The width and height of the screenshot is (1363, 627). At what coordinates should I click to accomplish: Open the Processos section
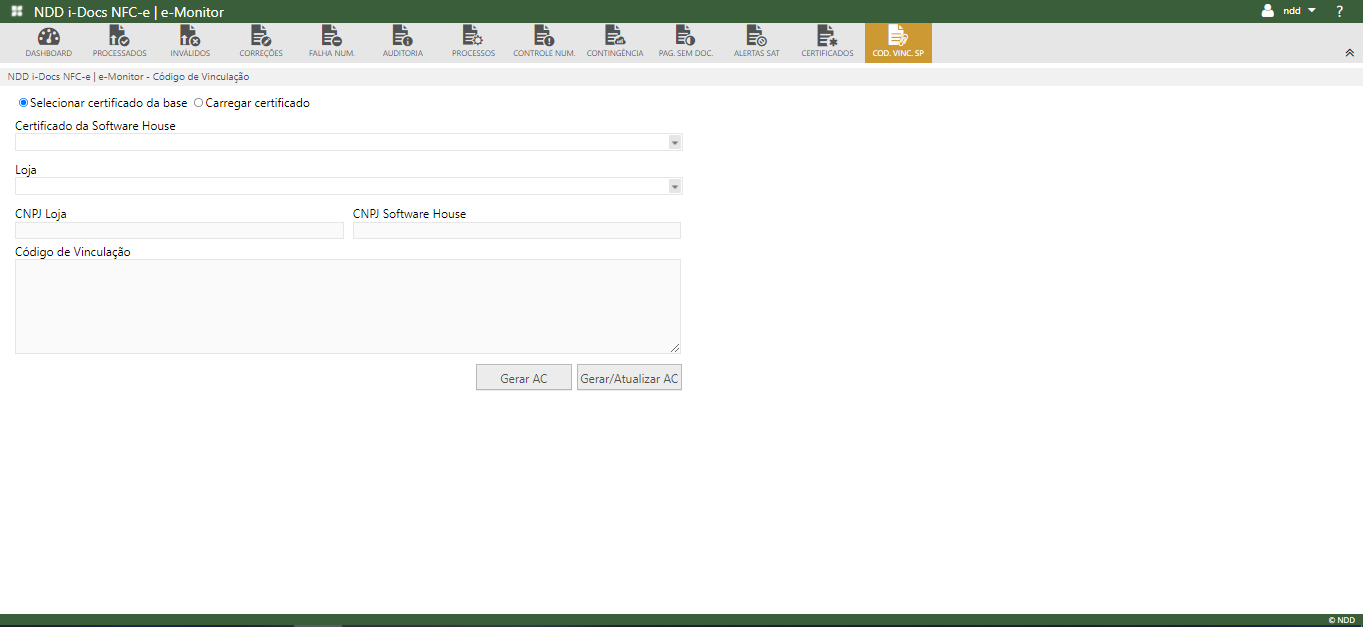coord(473,43)
